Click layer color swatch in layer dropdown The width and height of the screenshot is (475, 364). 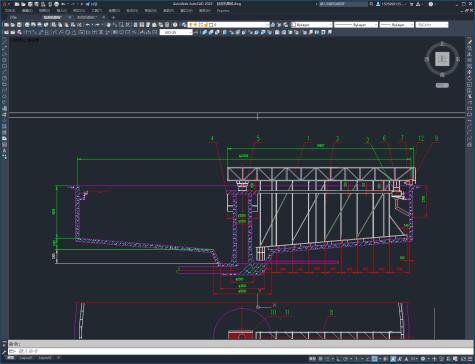pos(211,25)
